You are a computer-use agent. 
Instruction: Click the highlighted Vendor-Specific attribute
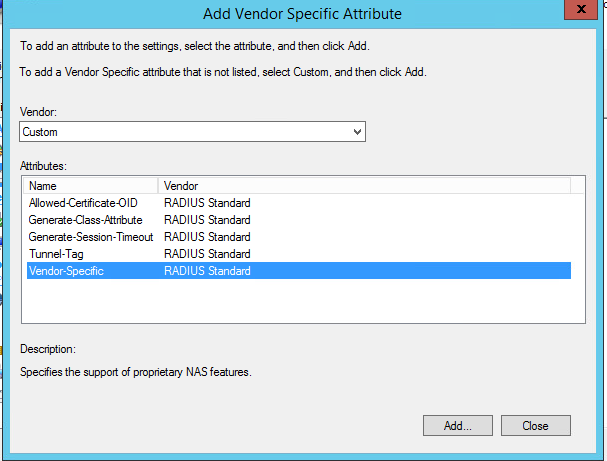pyautogui.click(x=66, y=271)
